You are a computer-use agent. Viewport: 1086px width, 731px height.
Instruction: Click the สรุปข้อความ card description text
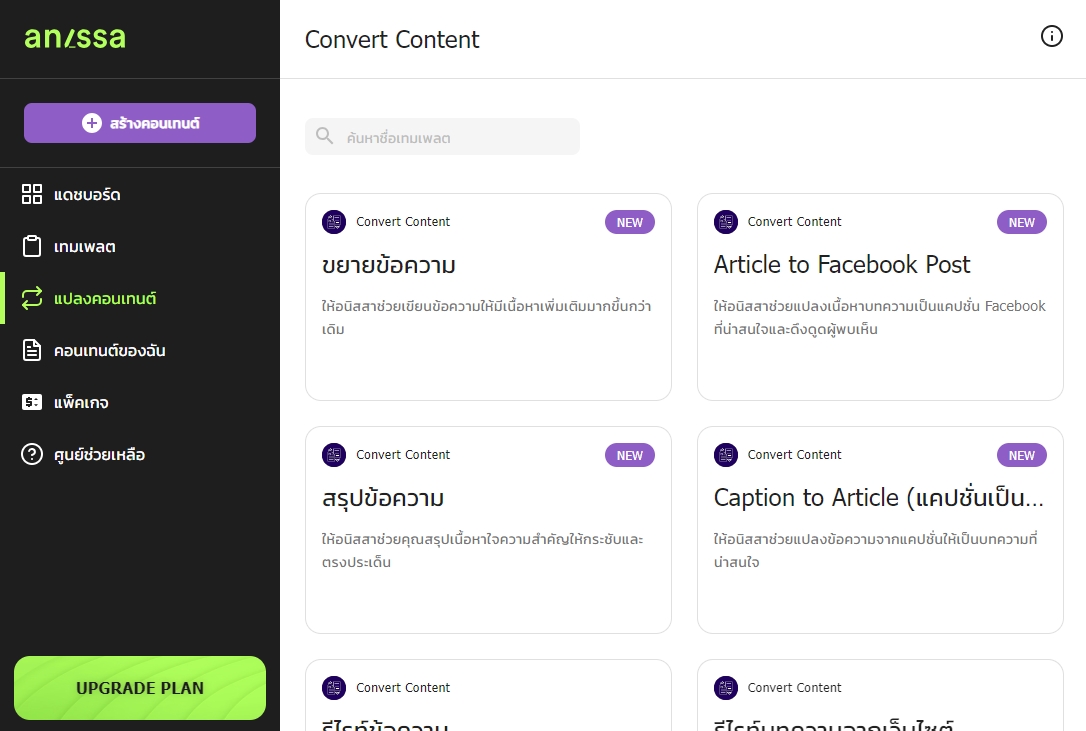pyautogui.click(x=482, y=550)
